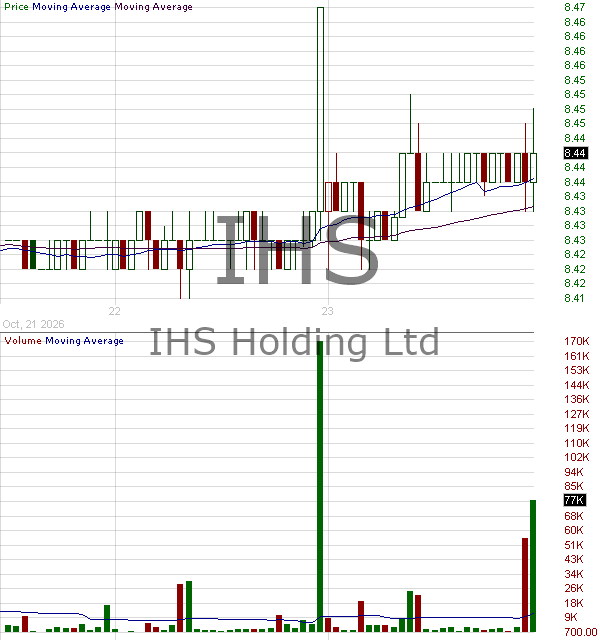This screenshot has width=600, height=640.
Task: Click the 9K volume axis label
Action: pos(571,617)
